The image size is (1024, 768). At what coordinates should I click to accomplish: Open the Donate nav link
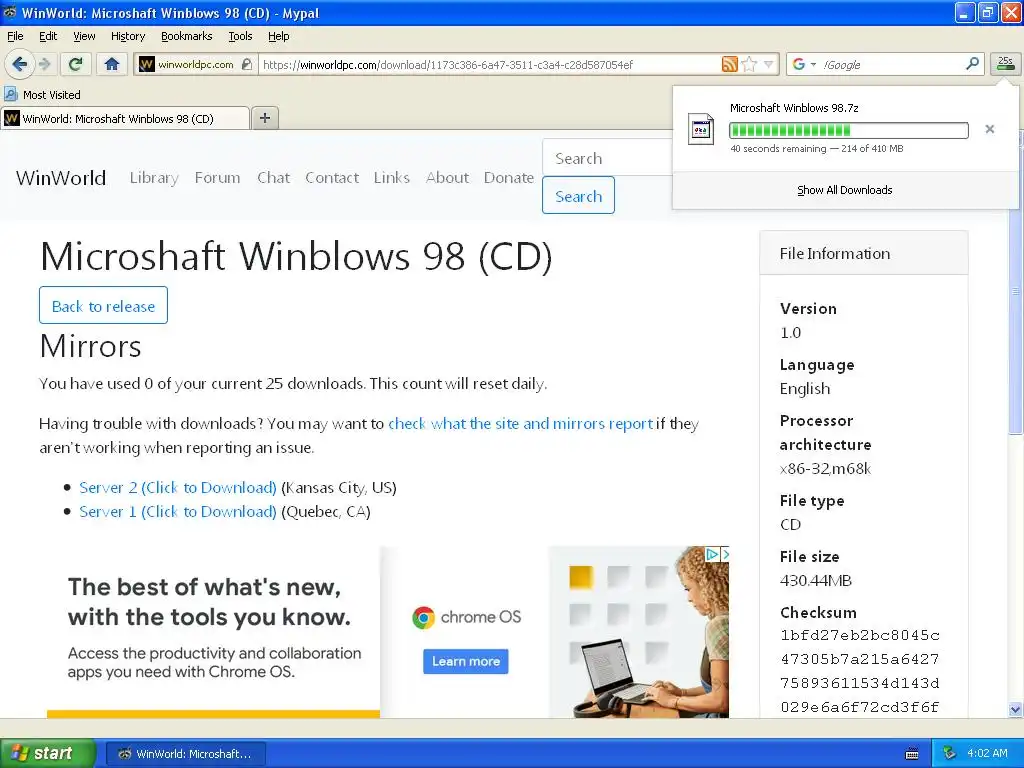tap(509, 178)
